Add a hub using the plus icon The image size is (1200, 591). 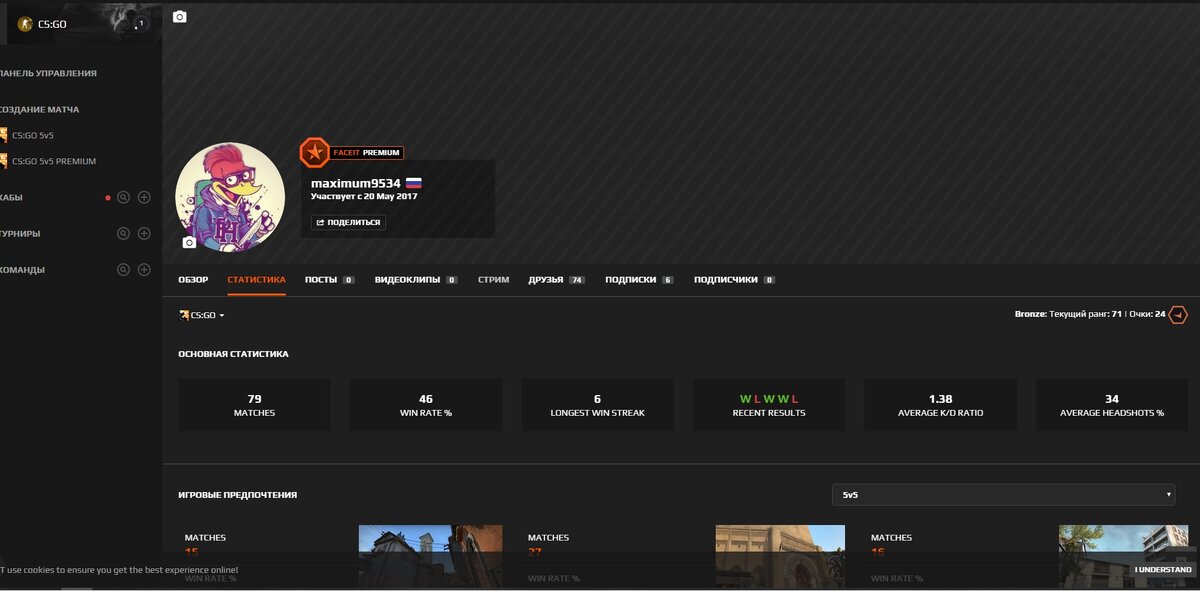144,197
